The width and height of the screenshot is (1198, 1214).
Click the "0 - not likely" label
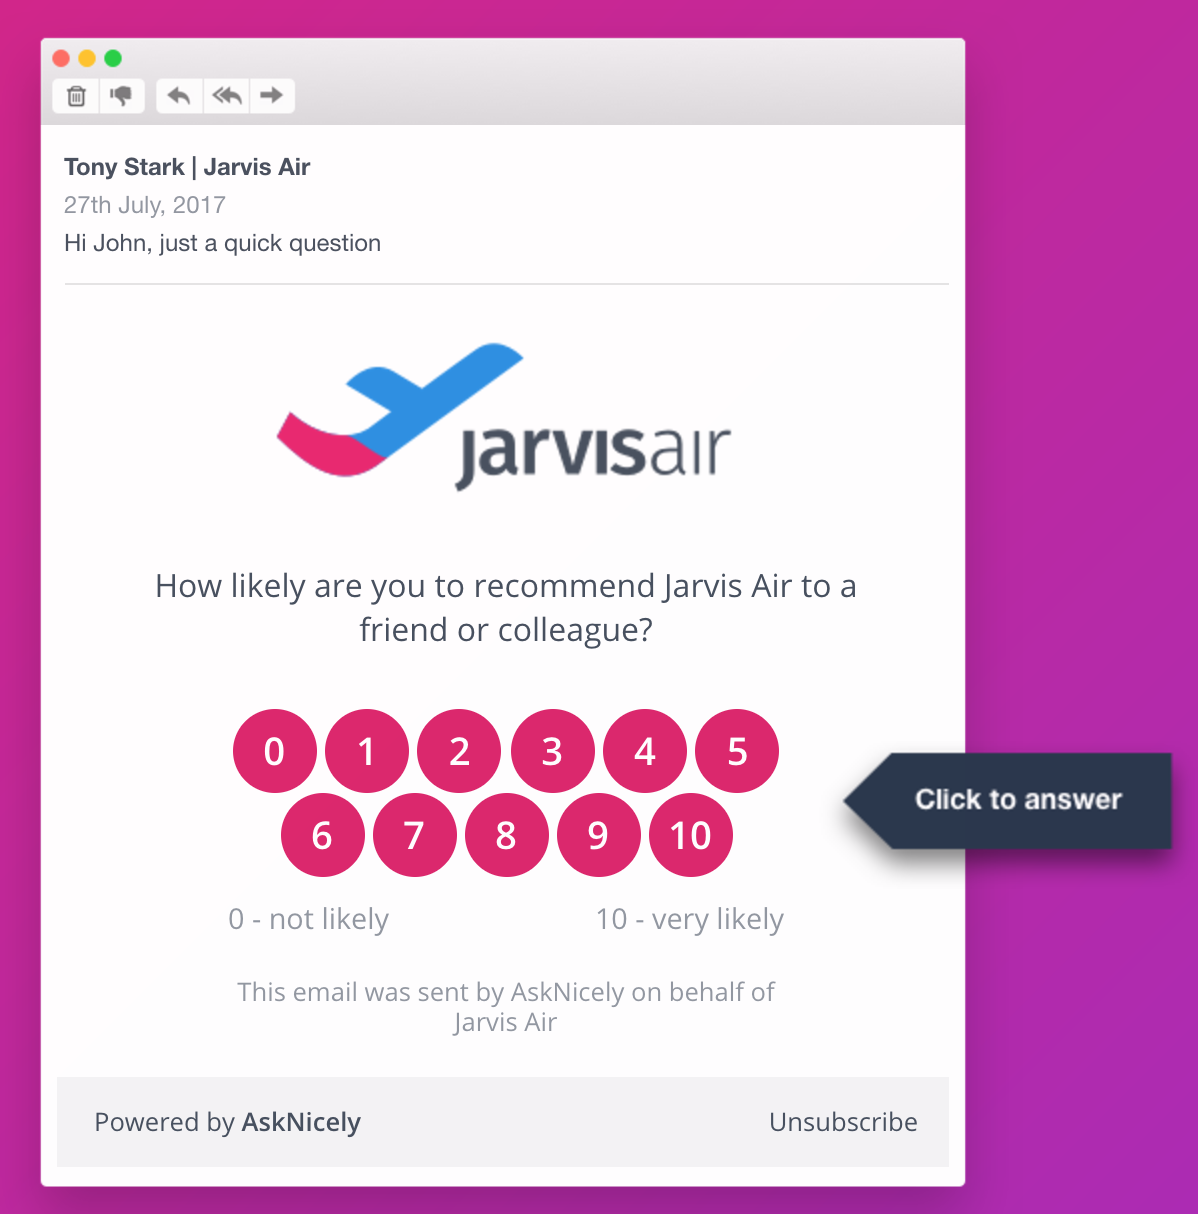[x=309, y=919]
